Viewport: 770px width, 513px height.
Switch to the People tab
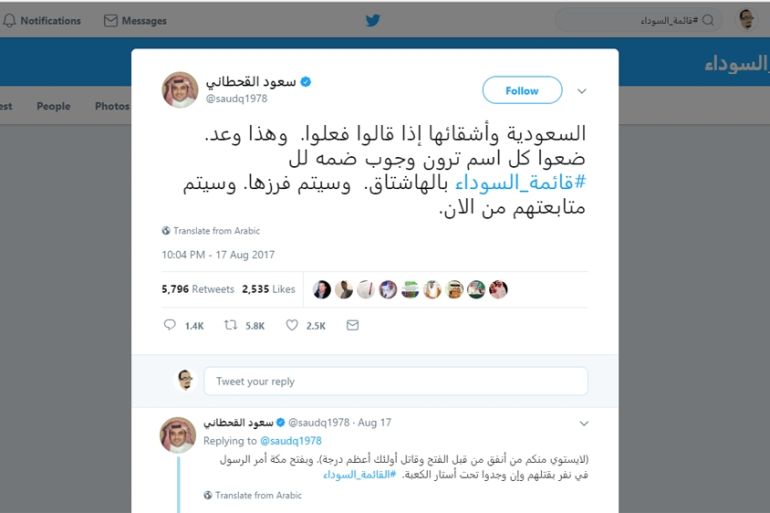coord(54,106)
